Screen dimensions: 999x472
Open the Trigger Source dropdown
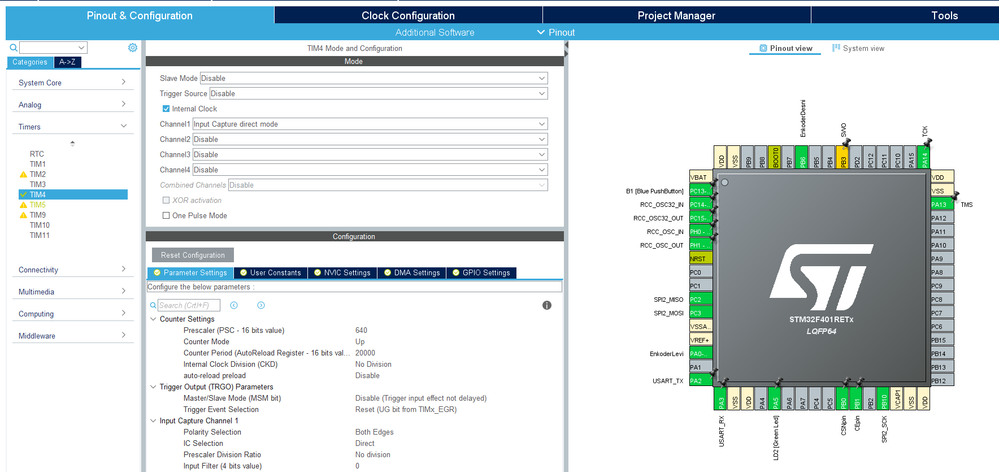(x=378, y=94)
